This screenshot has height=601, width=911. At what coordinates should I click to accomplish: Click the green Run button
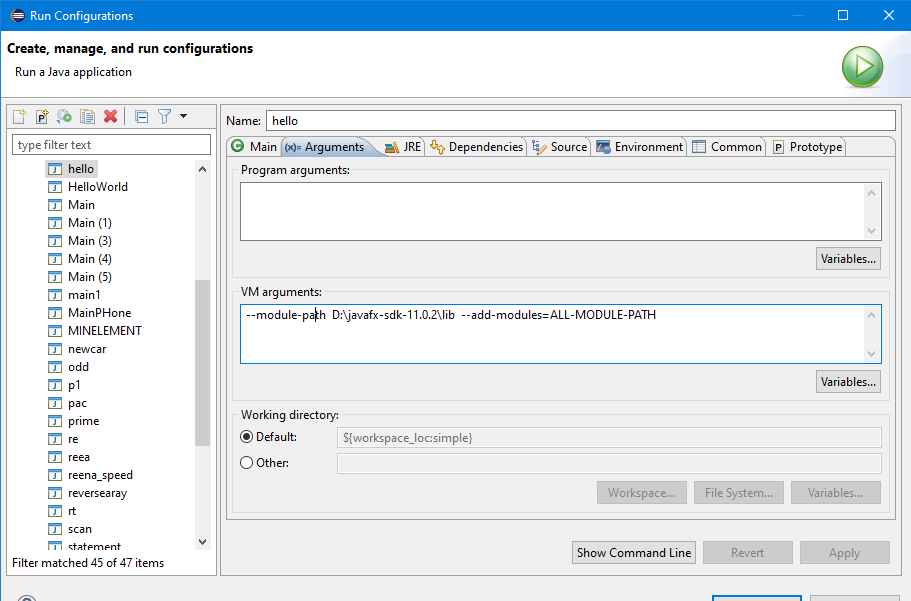click(x=861, y=66)
